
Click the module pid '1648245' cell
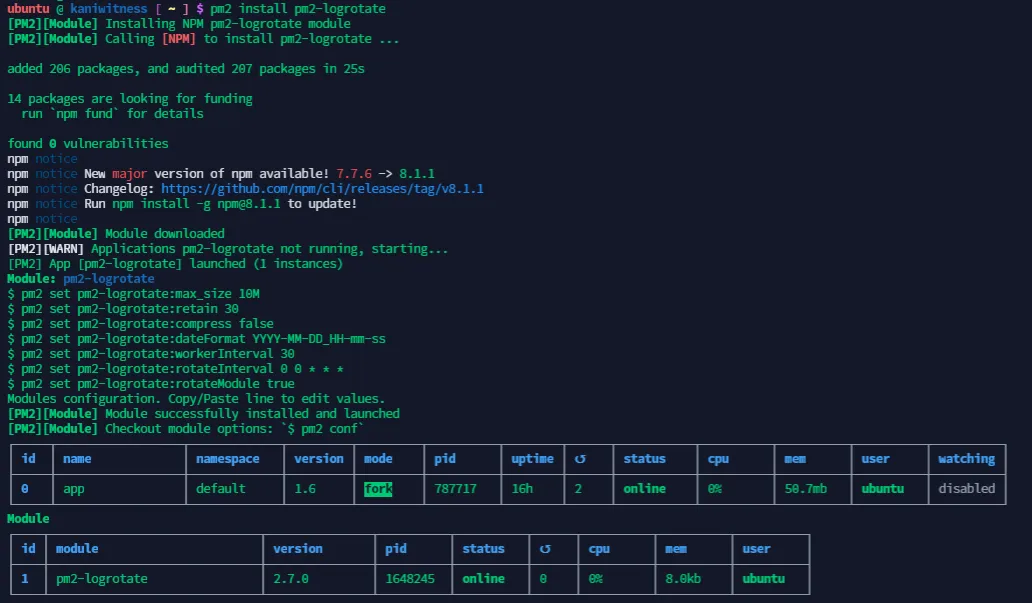tap(410, 579)
